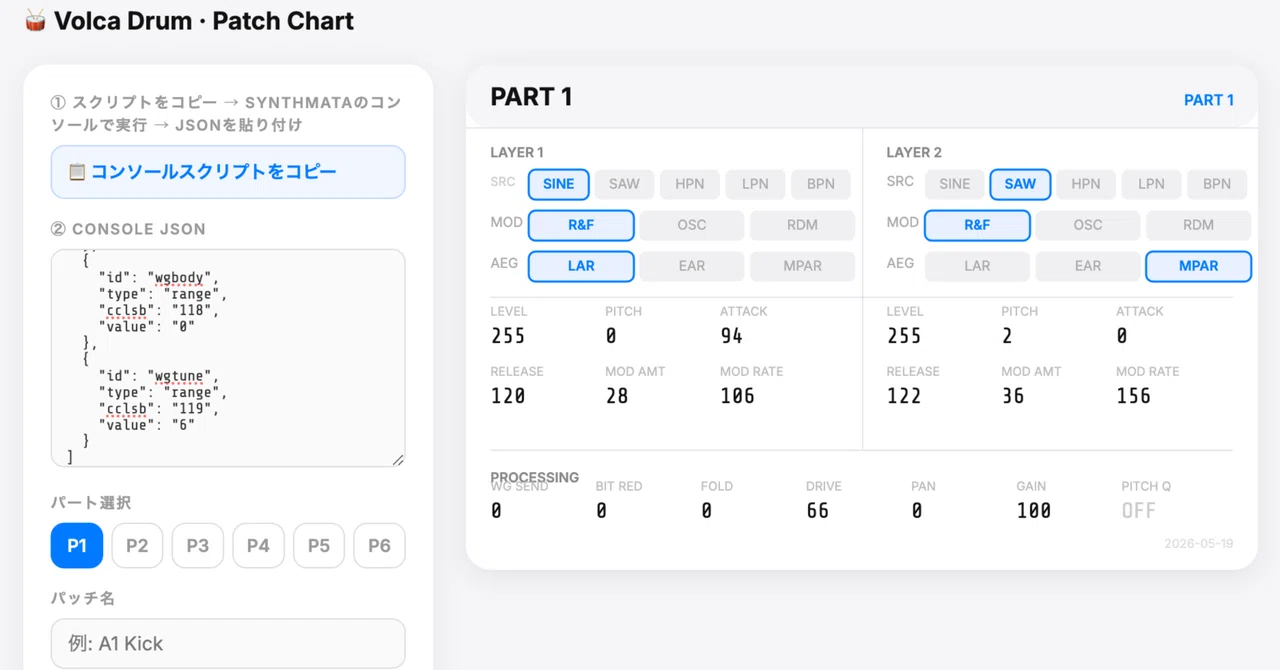Screen dimensions: 1280x670
Task: Set Layer 1 modulation to OSC
Action: coord(692,225)
